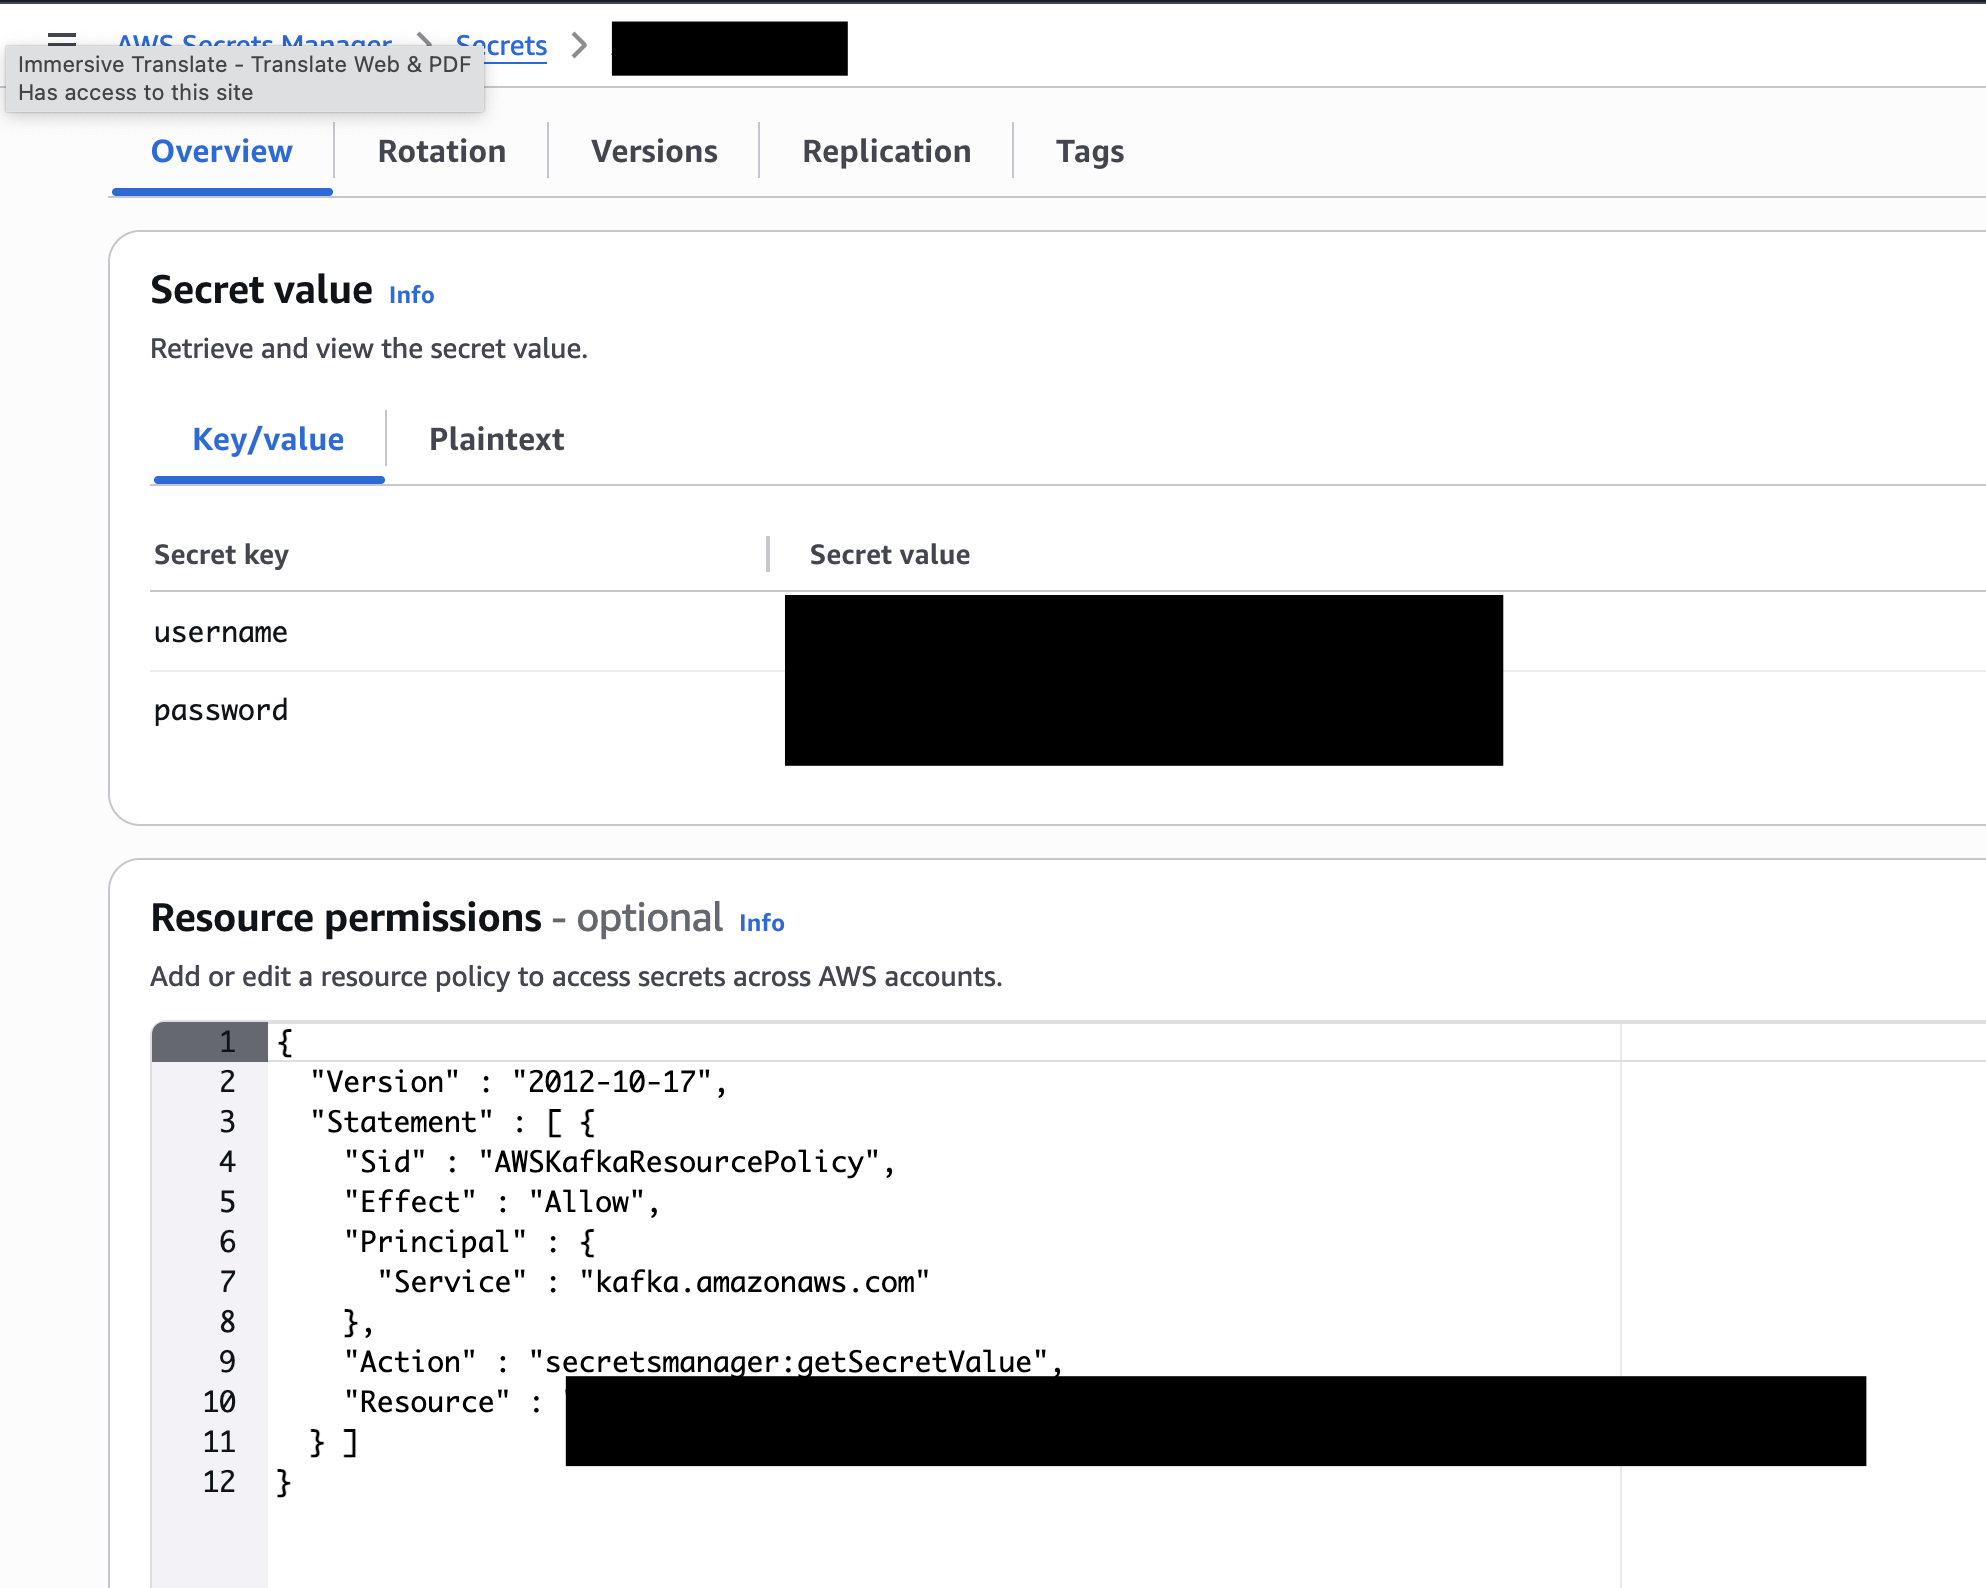Screen dimensions: 1986x1588
Task: Open the hamburger navigation menu
Action: [x=62, y=38]
